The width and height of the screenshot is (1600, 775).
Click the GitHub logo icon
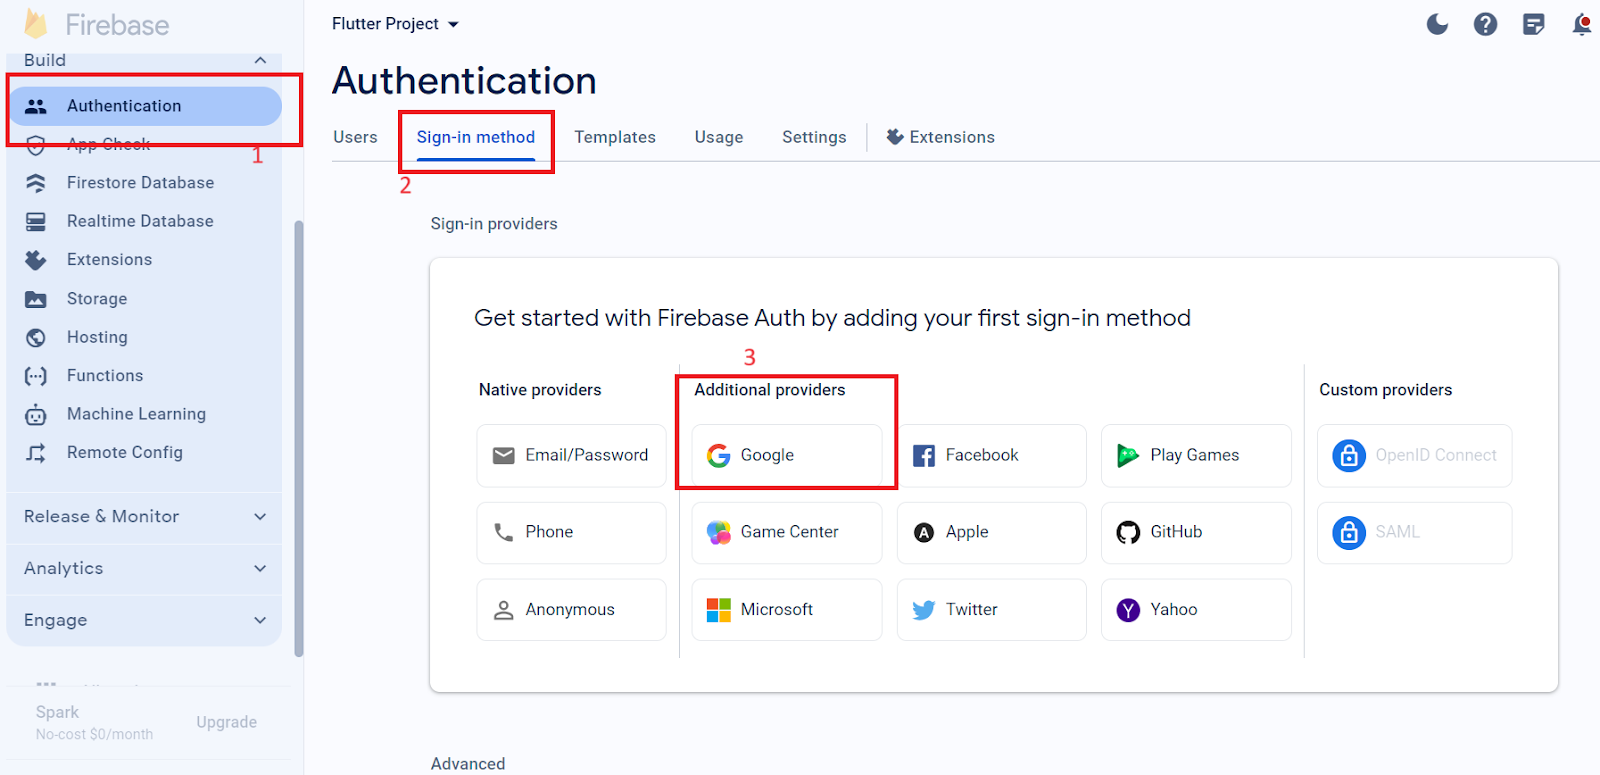[1128, 533]
